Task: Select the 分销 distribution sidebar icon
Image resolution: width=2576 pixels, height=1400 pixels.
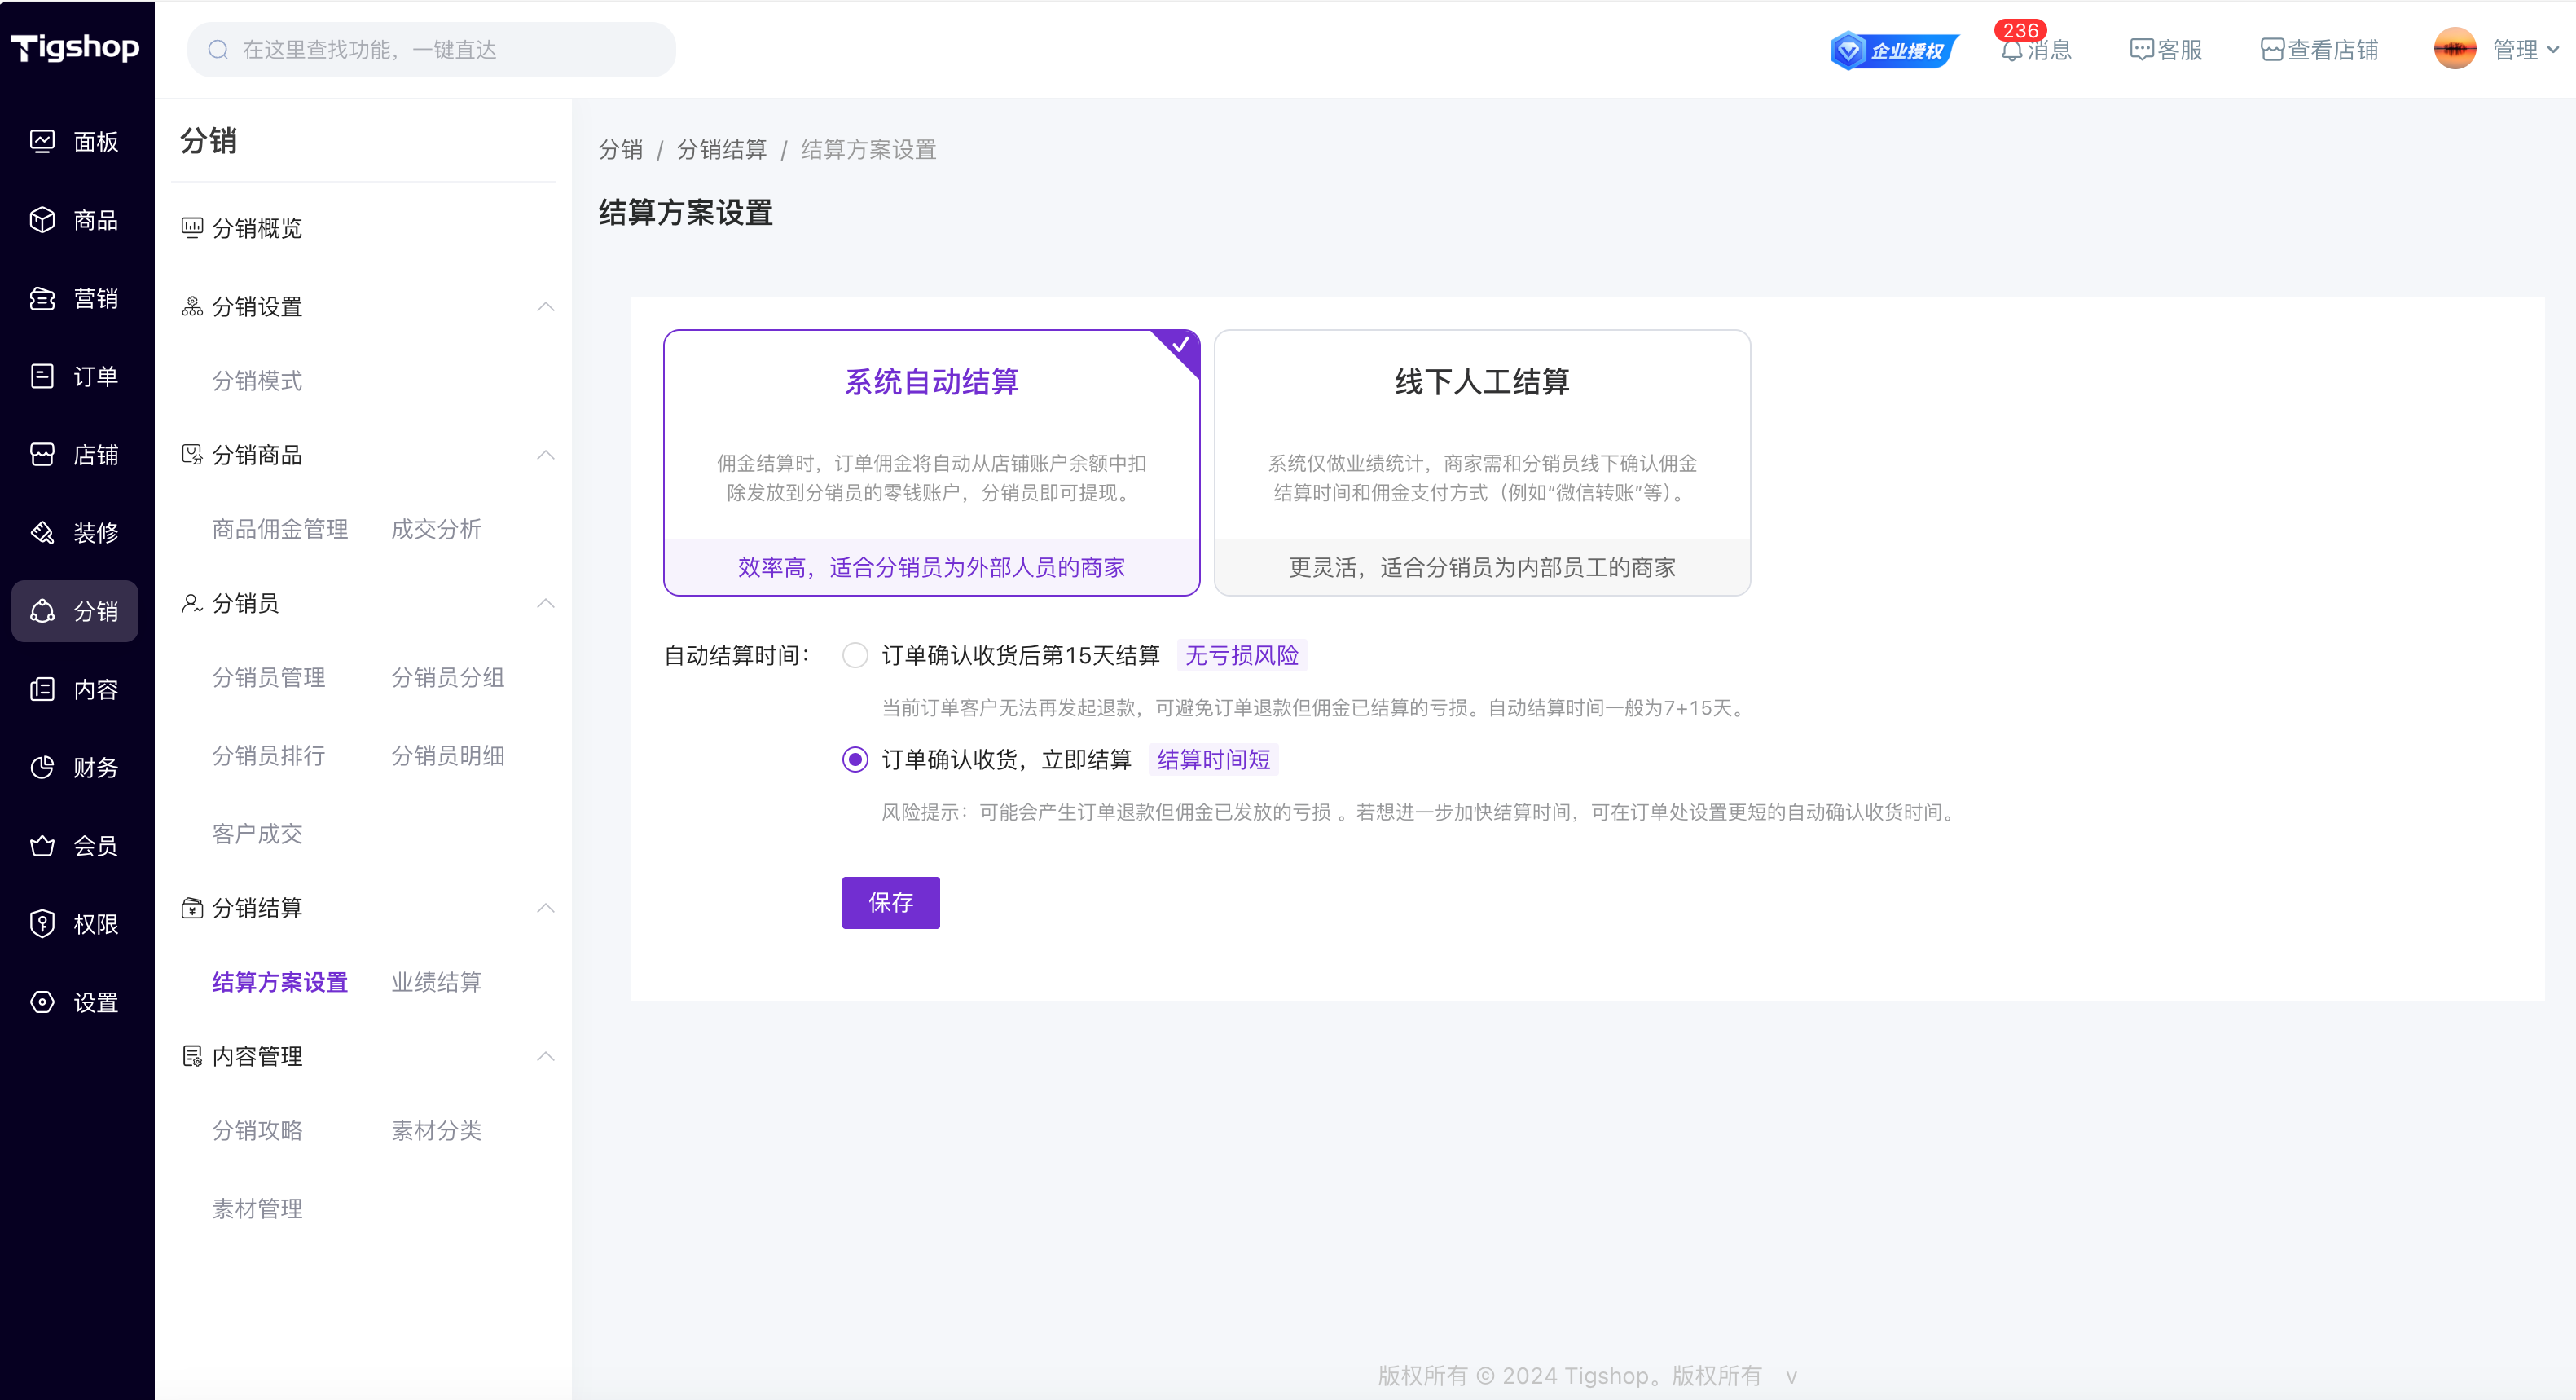Action: tap(42, 611)
